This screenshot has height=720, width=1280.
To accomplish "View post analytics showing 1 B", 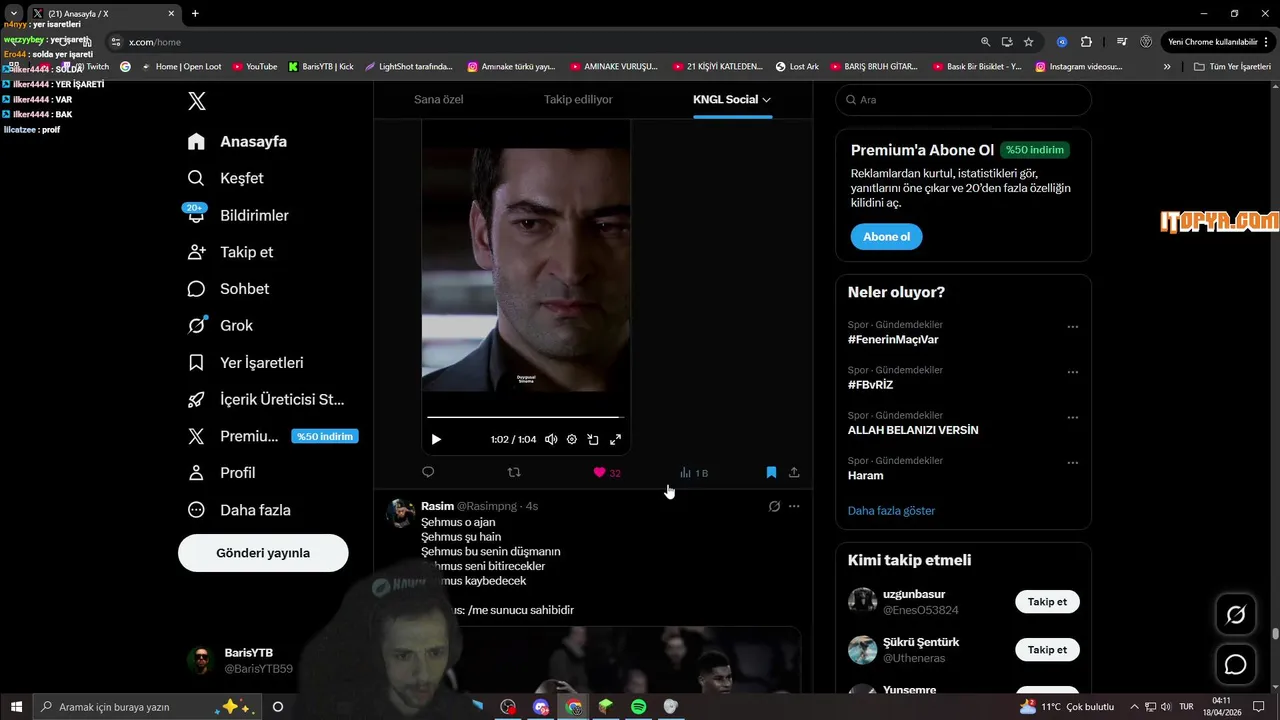I will pos(693,472).
